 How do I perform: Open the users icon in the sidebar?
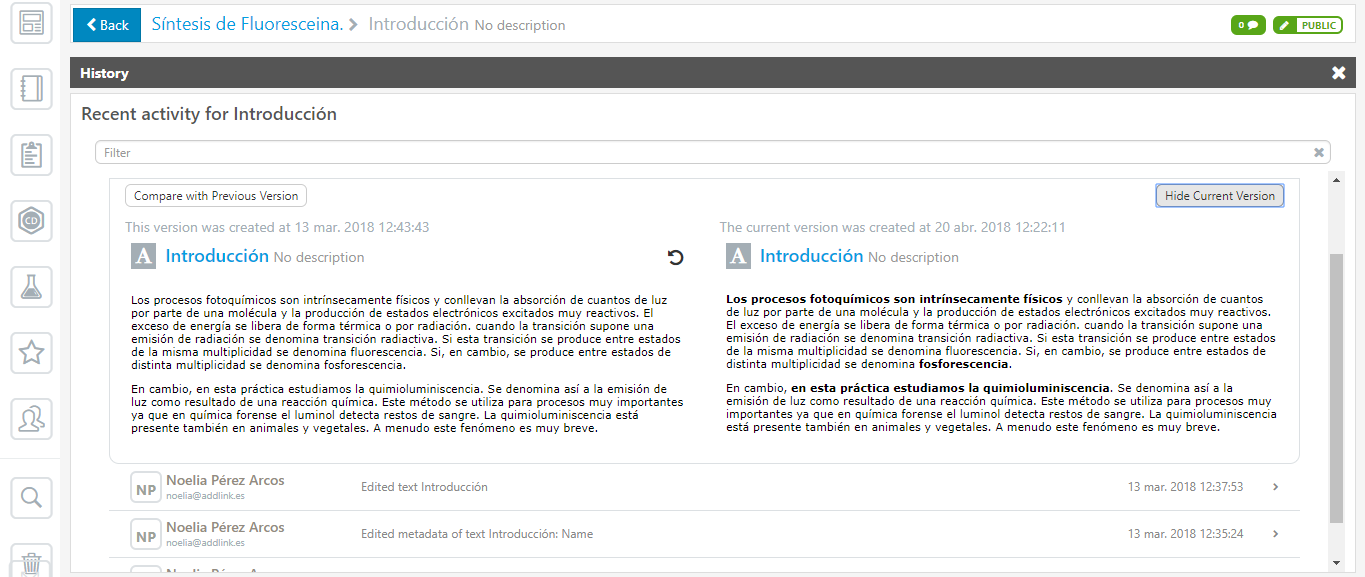pyautogui.click(x=31, y=418)
